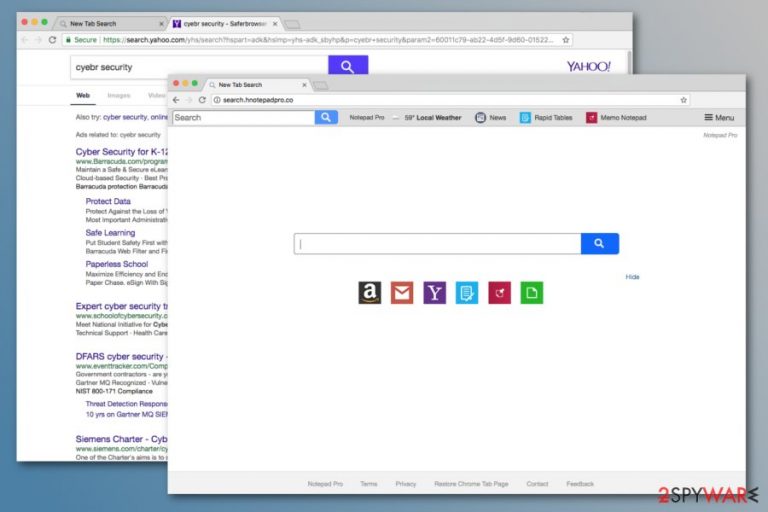Image resolution: width=768 pixels, height=512 pixels.
Task: Open DFARS cyber security result
Action: point(121,357)
